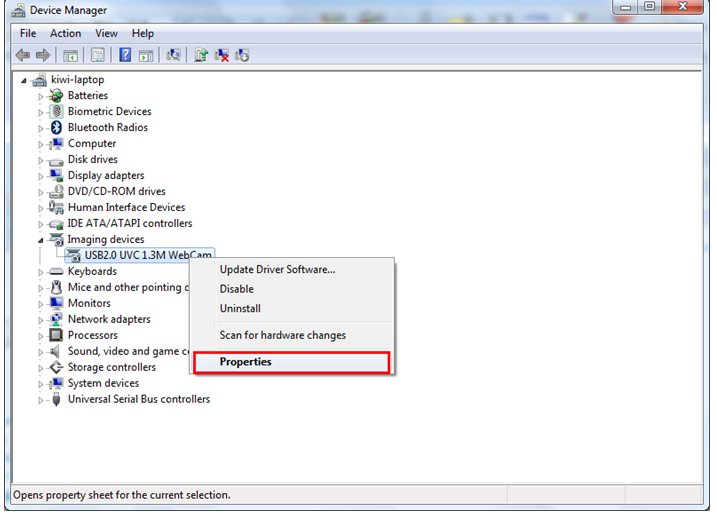Click the Bluetooth Radios device icon

(x=57, y=128)
